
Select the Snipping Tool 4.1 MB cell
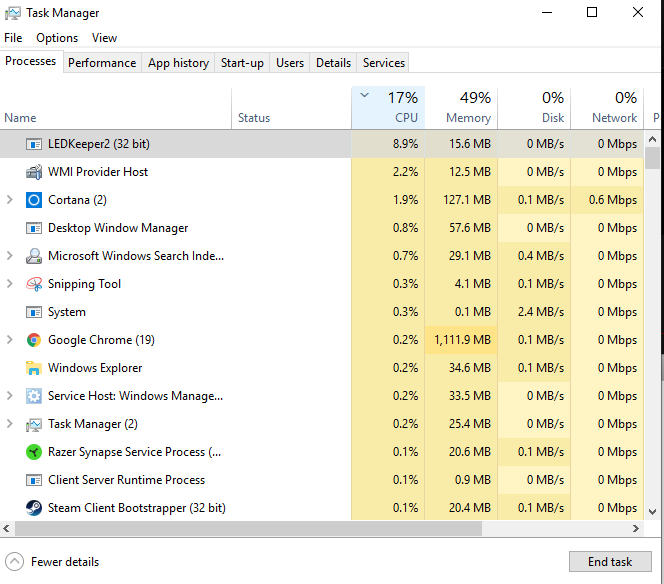(x=461, y=284)
